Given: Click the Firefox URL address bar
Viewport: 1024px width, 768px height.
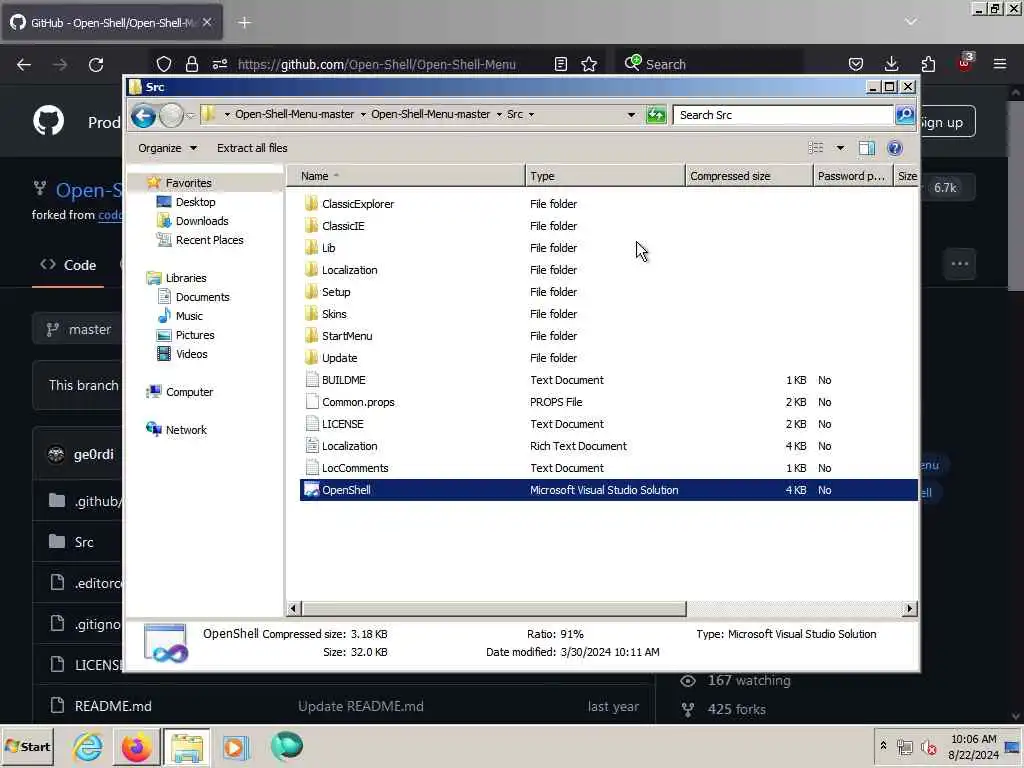Looking at the screenshot, I should [x=377, y=64].
